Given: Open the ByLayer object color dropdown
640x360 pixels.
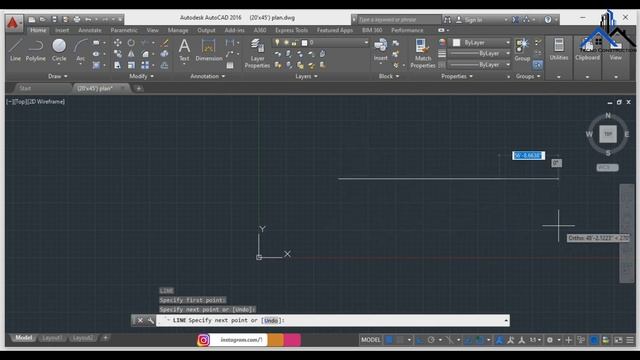Looking at the screenshot, I should point(481,42).
